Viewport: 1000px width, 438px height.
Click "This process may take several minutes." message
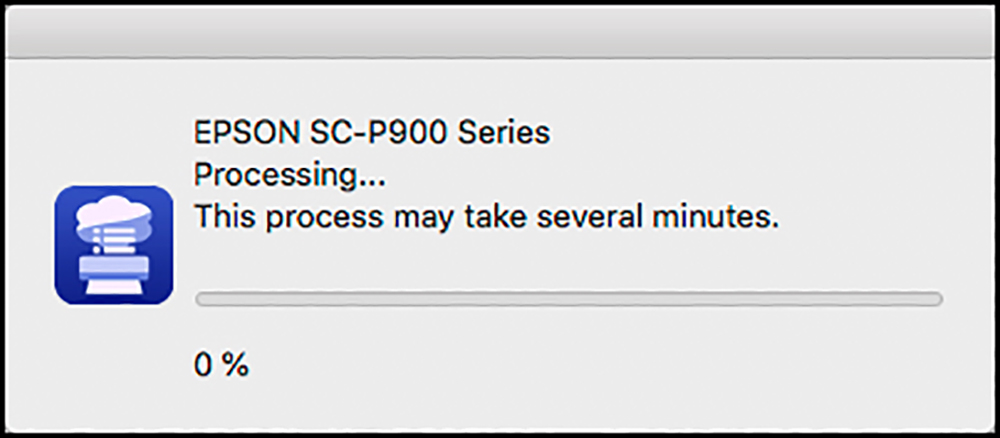pos(487,218)
